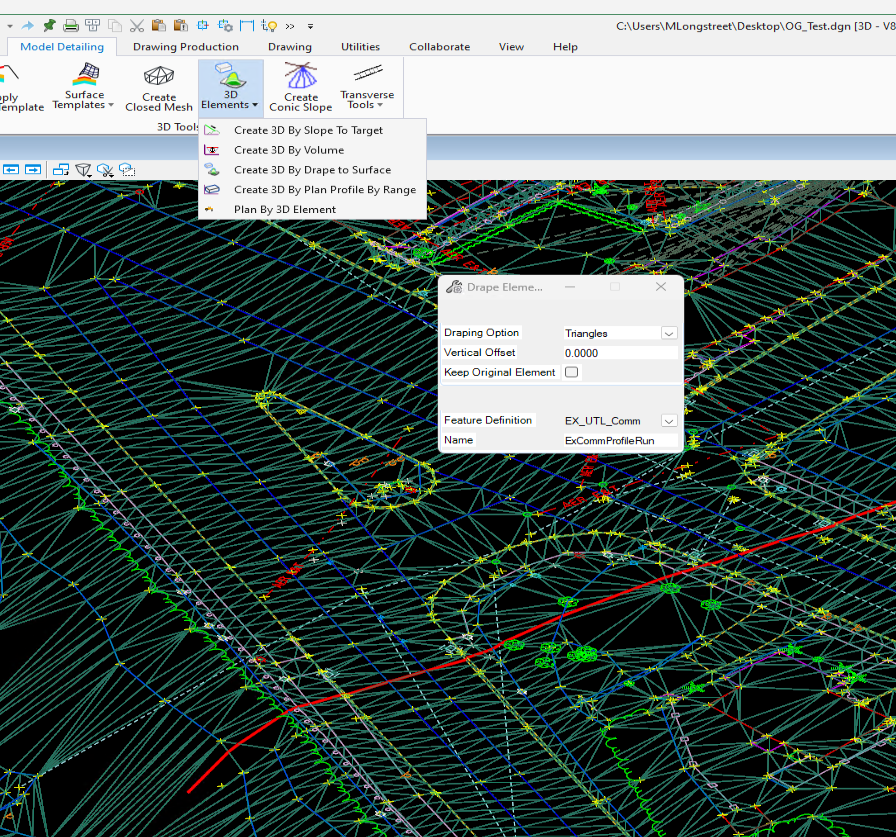Click the Cut scissors icon
Viewport: 896px width, 837px height.
137,25
